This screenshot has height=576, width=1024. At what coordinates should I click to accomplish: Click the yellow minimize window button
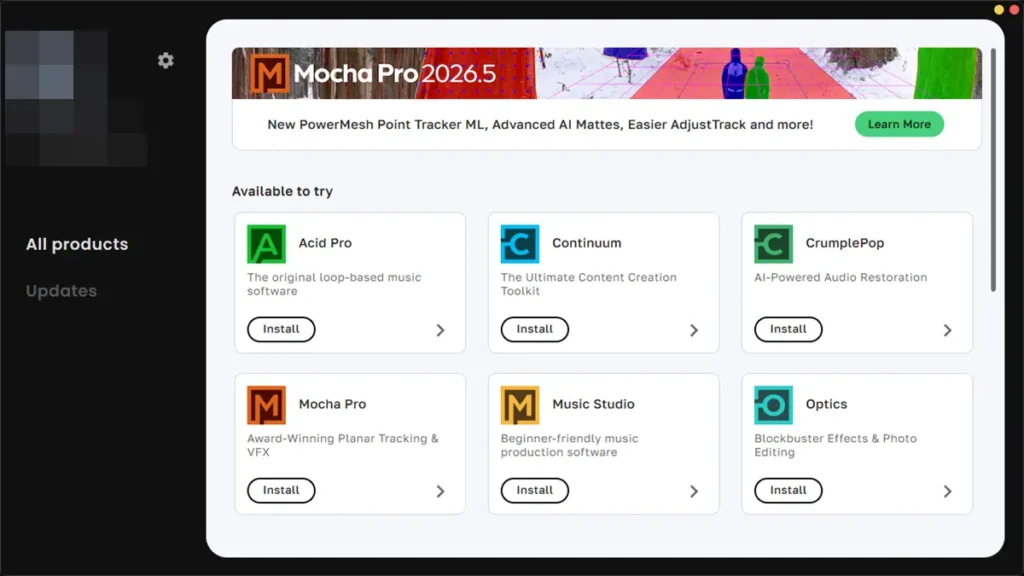point(999,9)
